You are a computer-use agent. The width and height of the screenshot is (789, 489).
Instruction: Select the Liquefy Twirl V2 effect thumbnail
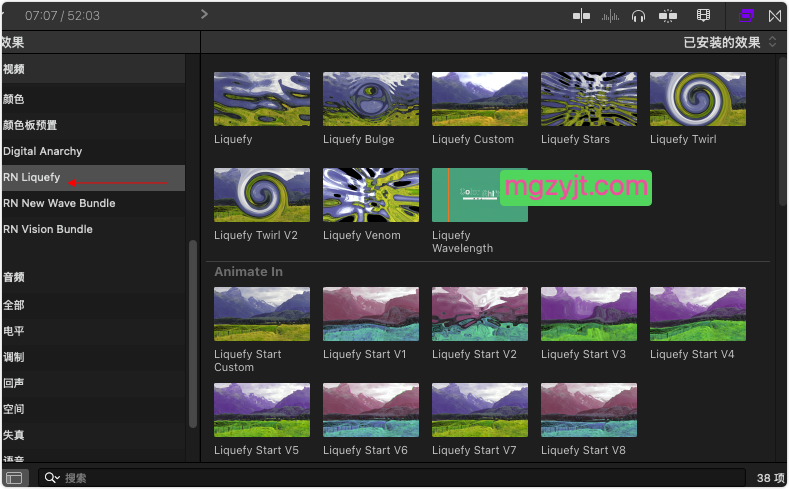[262, 195]
